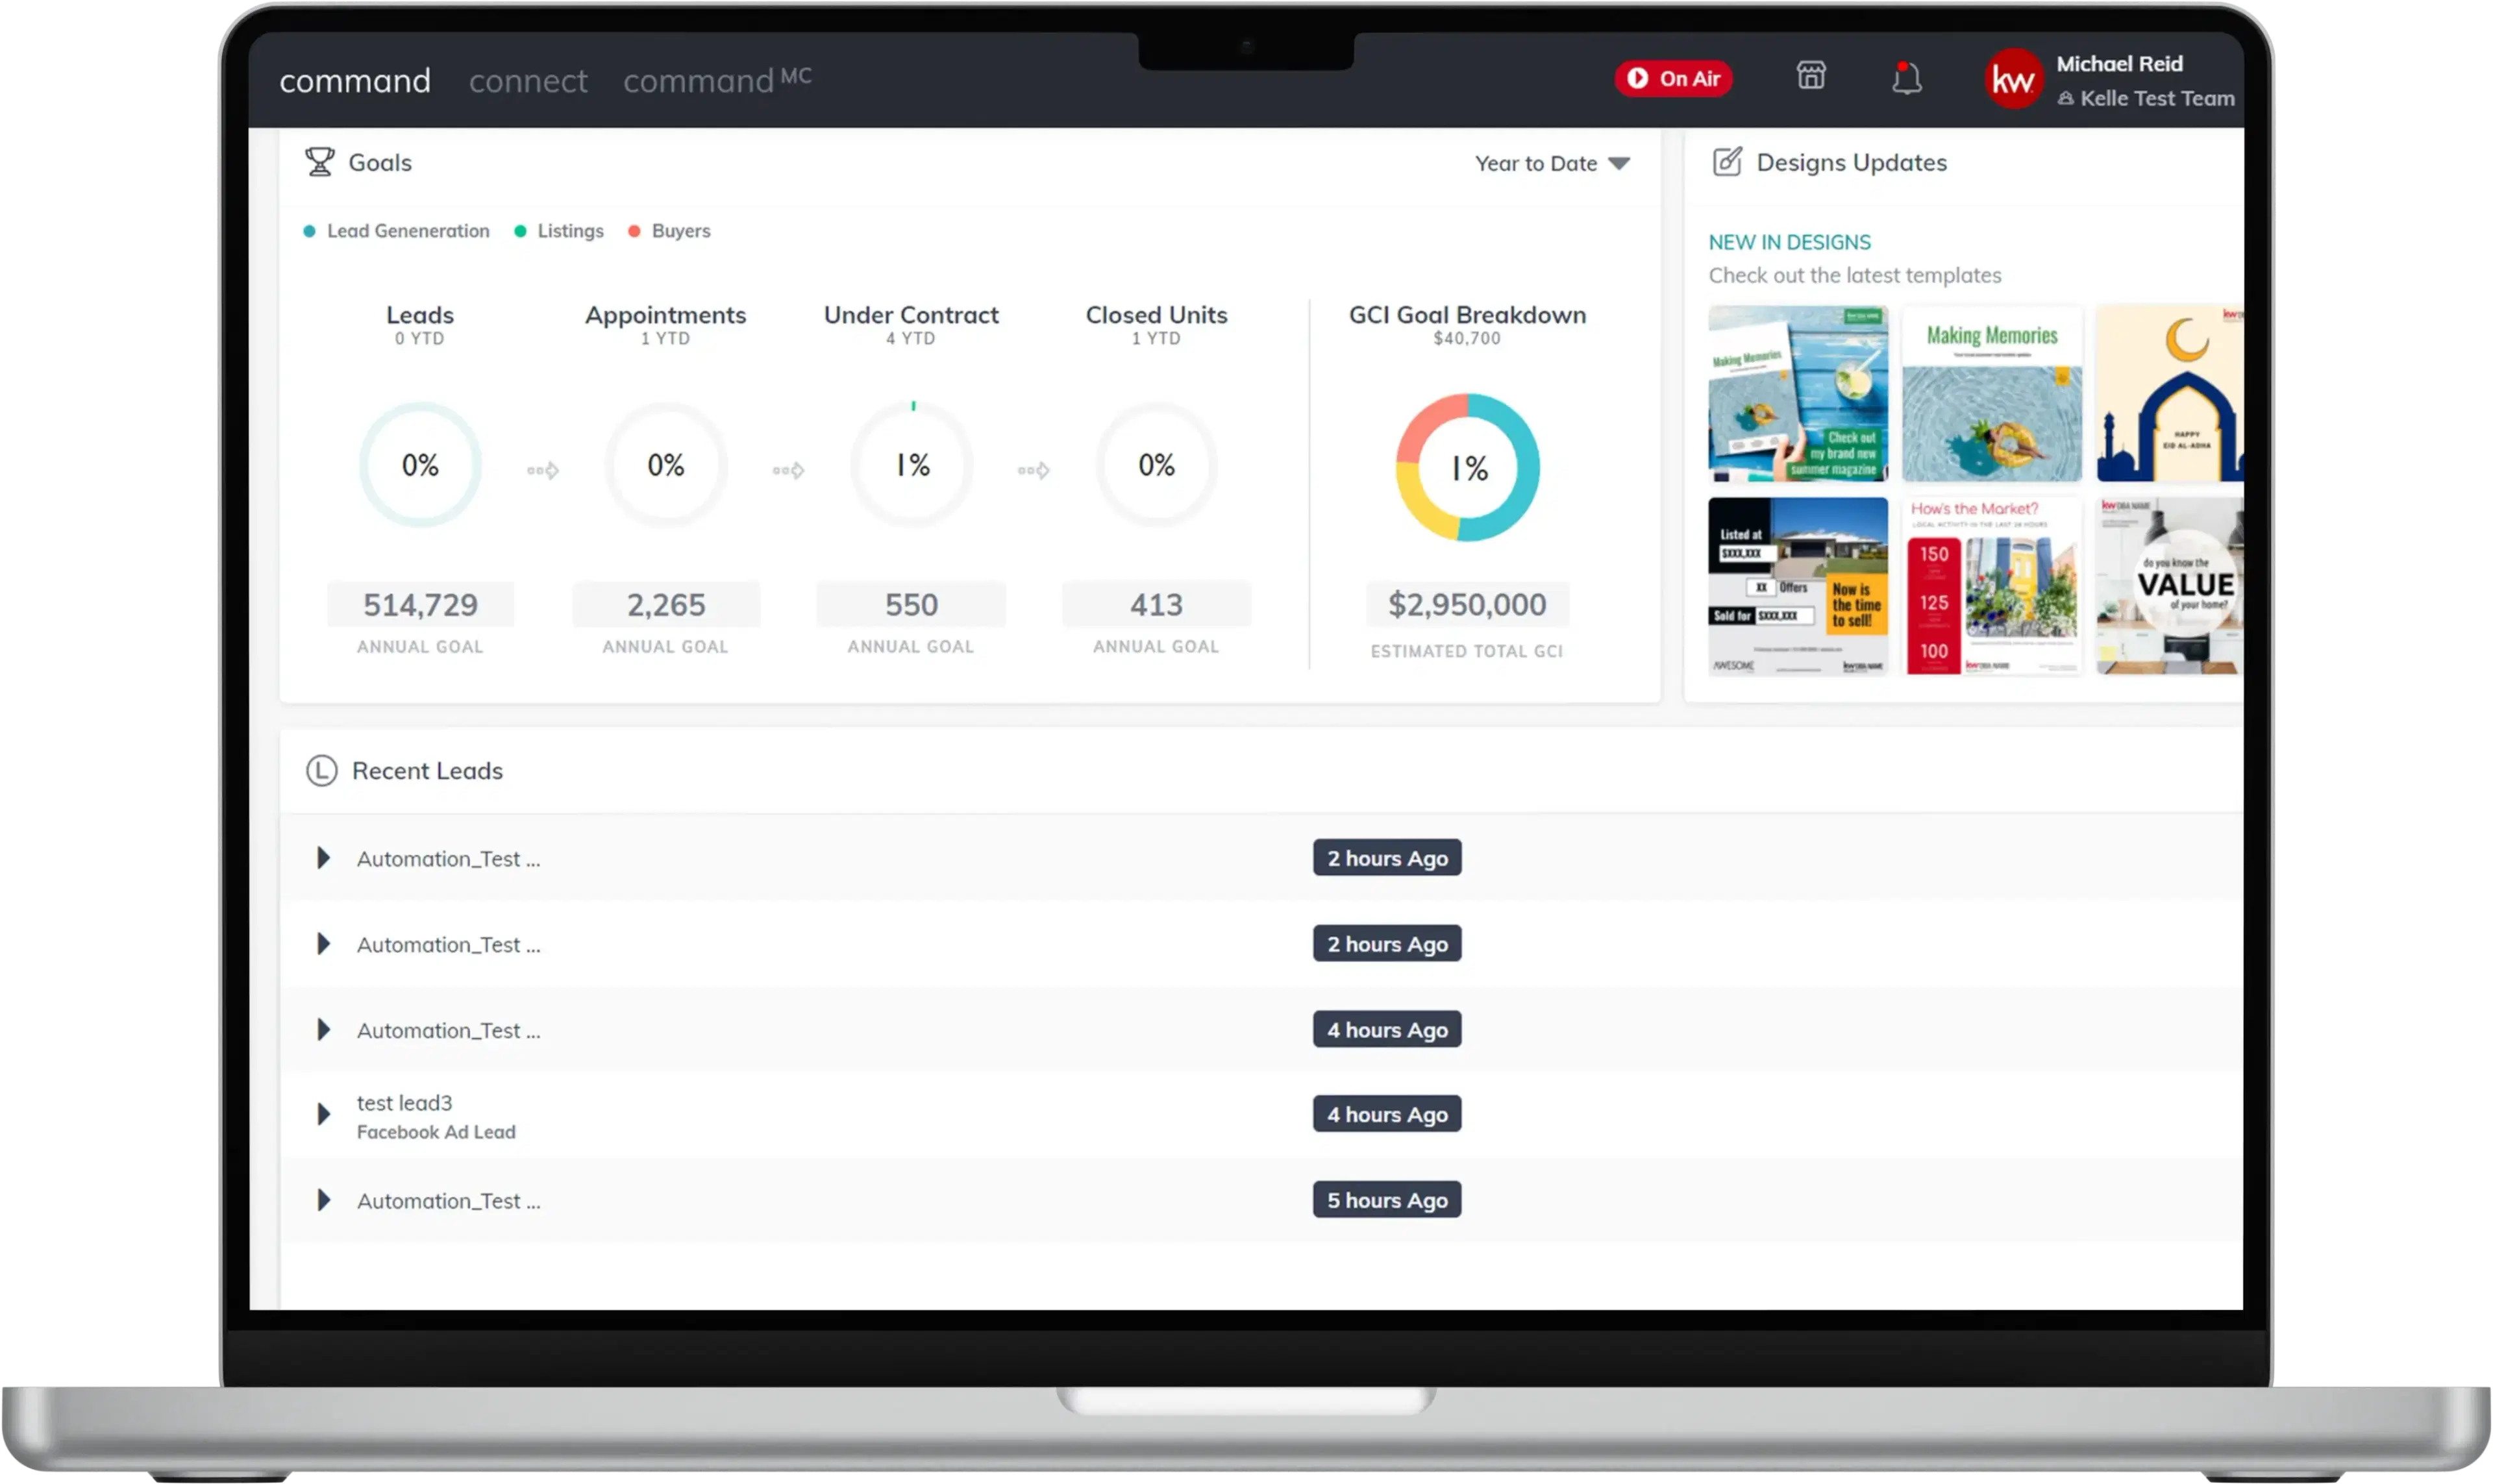Click the 514,729 Leads annual goal
The image size is (2493, 1484).
click(420, 605)
